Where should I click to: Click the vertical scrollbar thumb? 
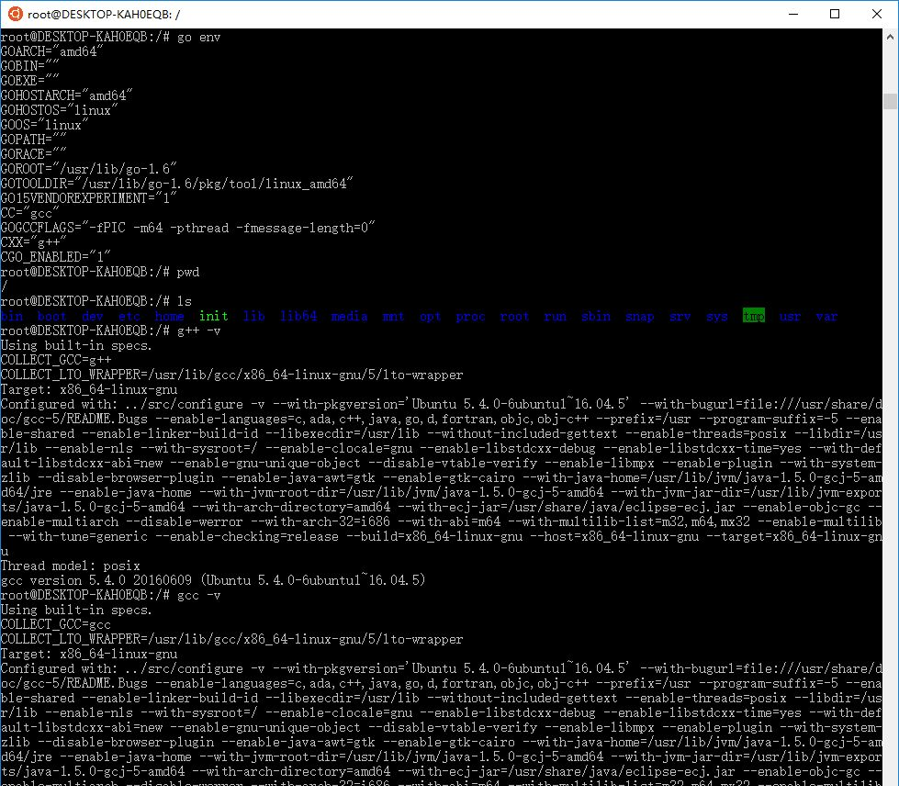click(x=890, y=101)
